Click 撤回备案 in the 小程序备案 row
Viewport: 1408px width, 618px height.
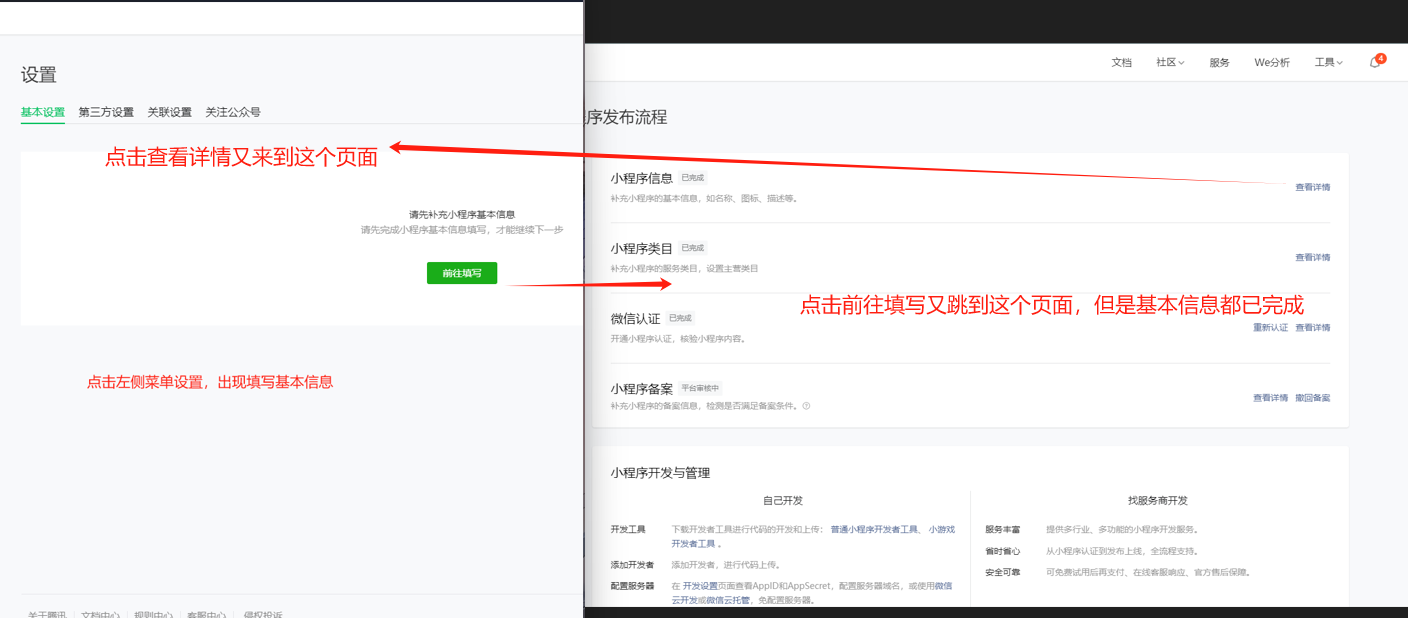point(1313,398)
